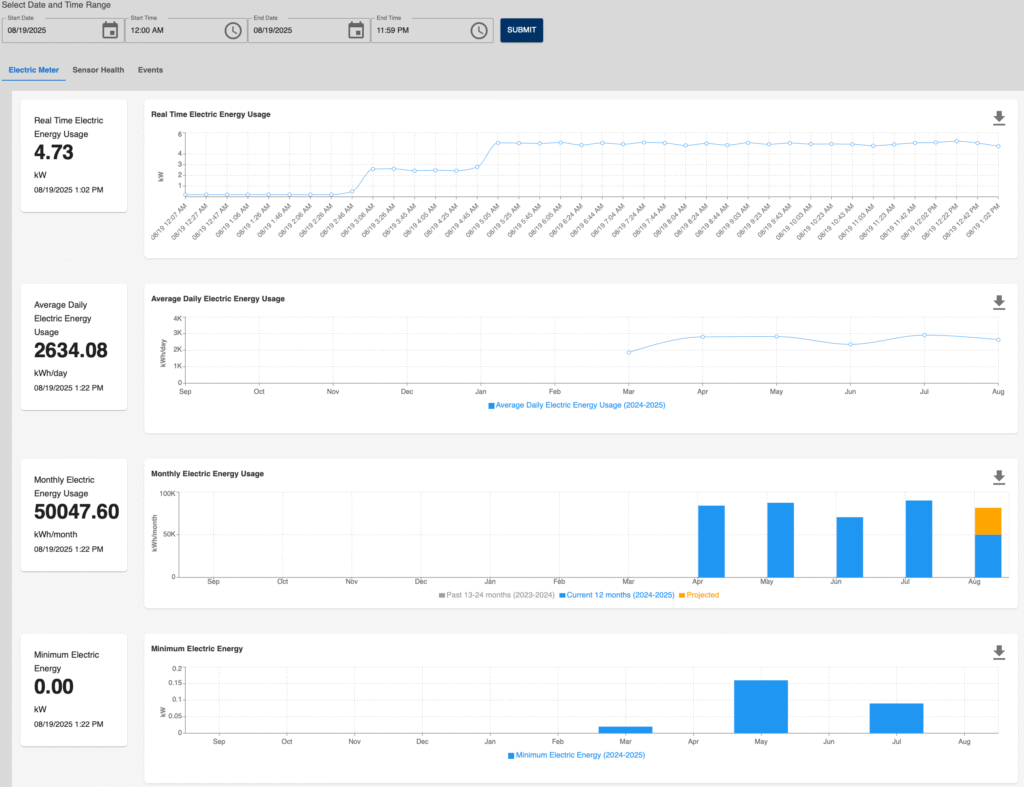The height and width of the screenshot is (787, 1024).
Task: Select the Electric Meter tab
Action: (33, 70)
